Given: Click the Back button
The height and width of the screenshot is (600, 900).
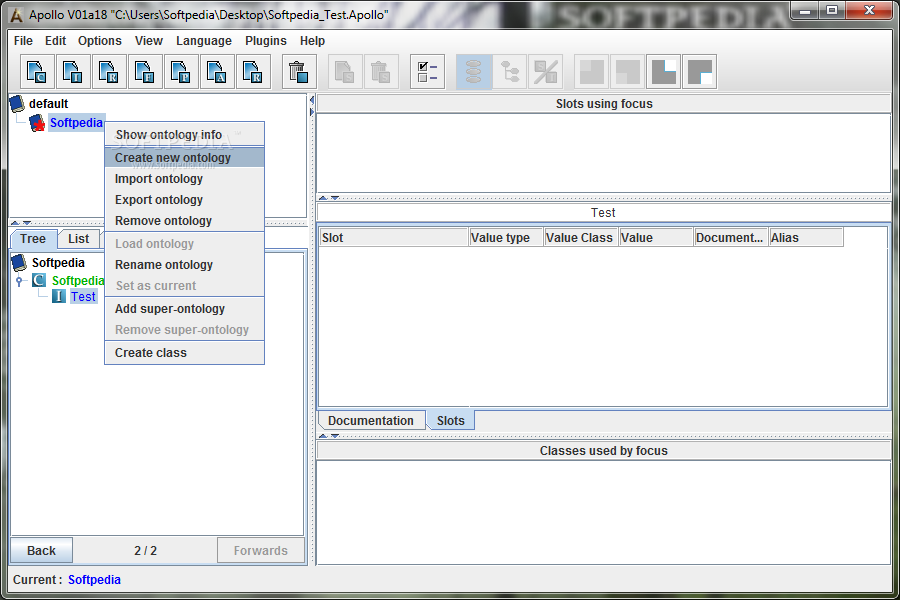Looking at the screenshot, I should tap(41, 551).
